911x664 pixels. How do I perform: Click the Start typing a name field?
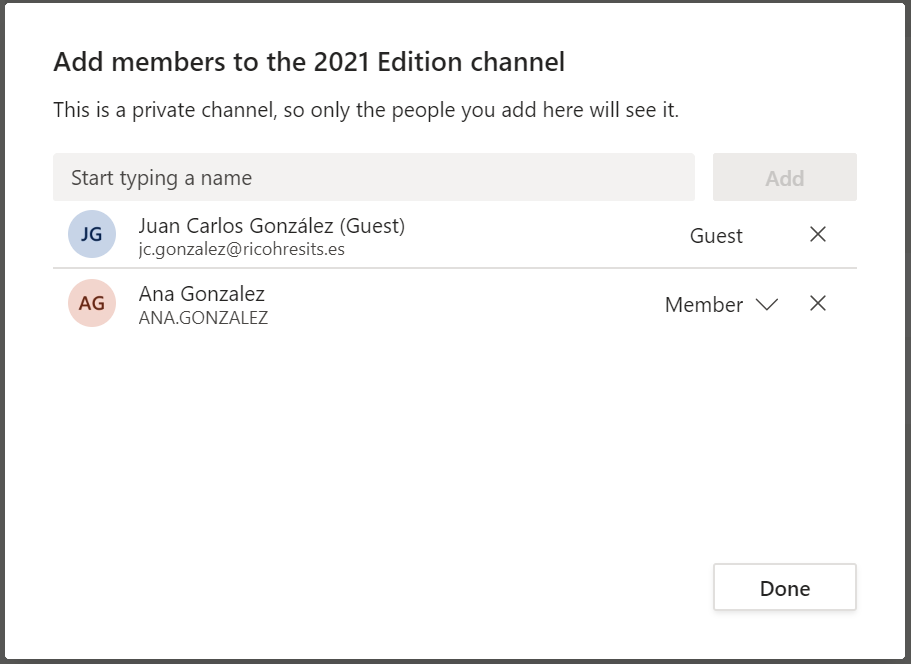tap(374, 177)
